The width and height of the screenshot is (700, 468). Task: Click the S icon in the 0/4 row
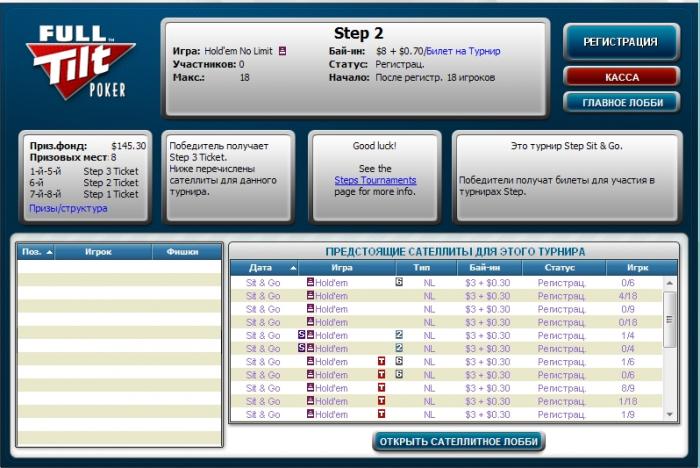(x=302, y=348)
